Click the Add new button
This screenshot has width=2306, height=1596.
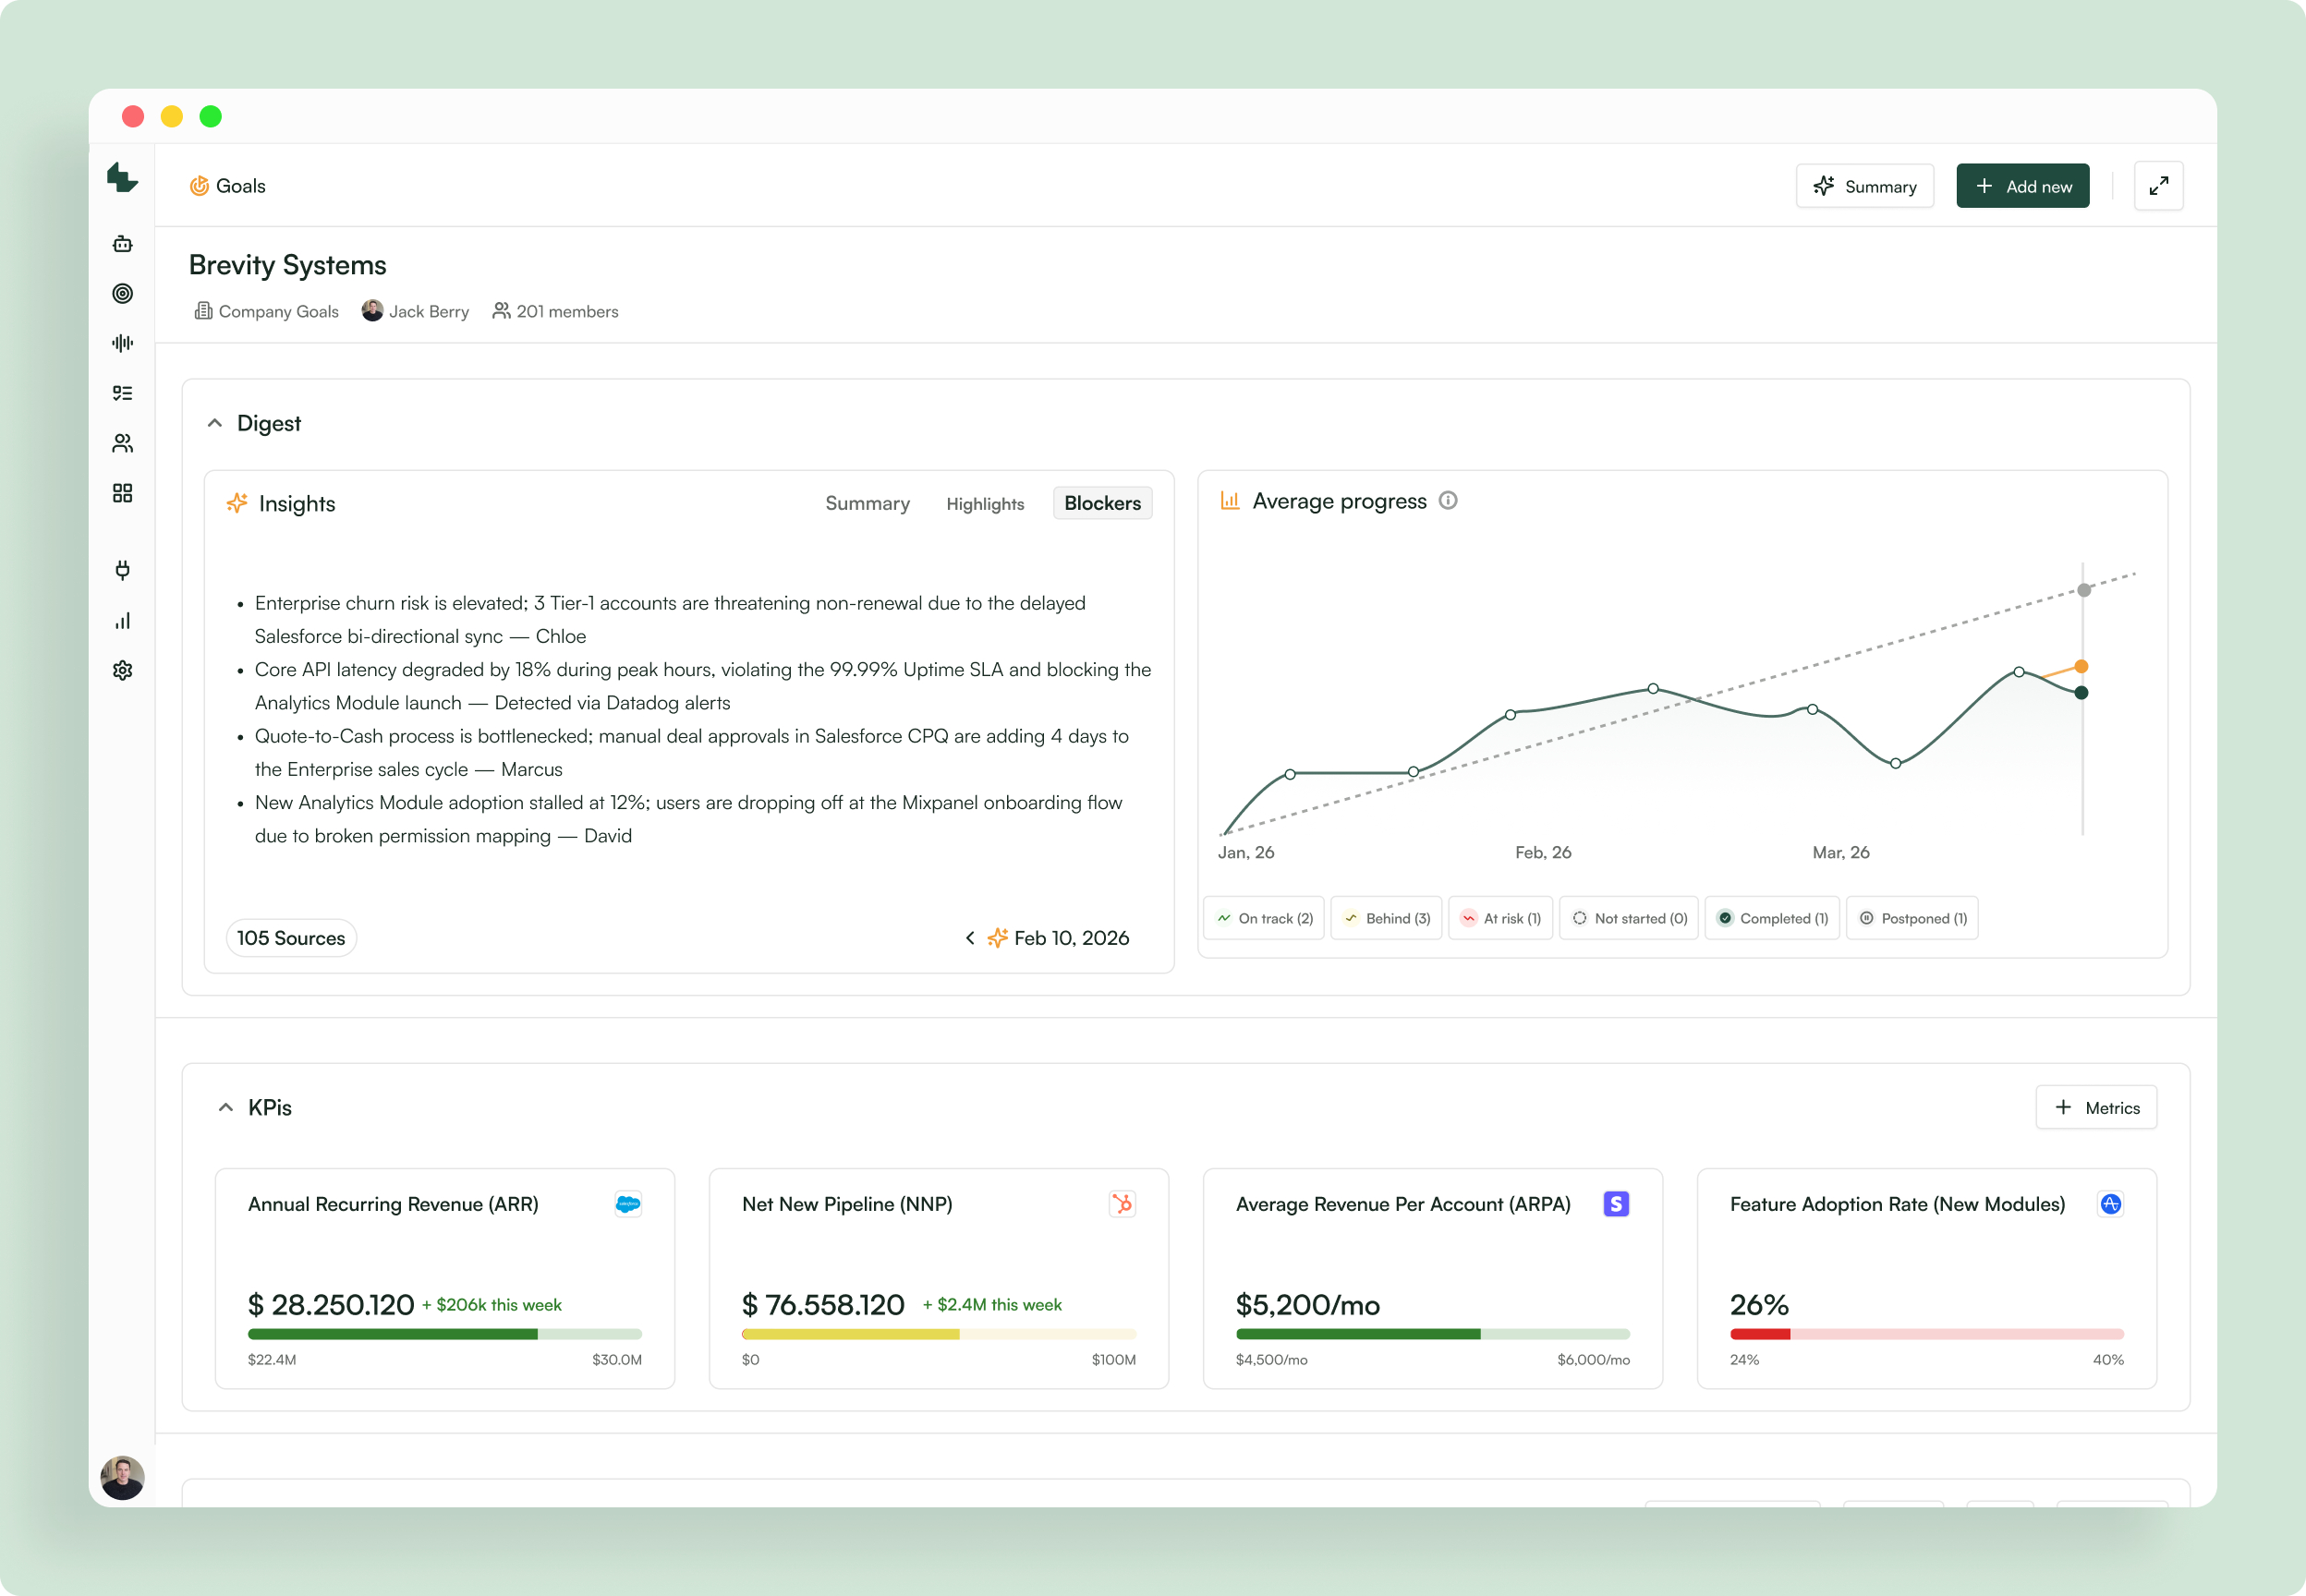(x=2022, y=186)
